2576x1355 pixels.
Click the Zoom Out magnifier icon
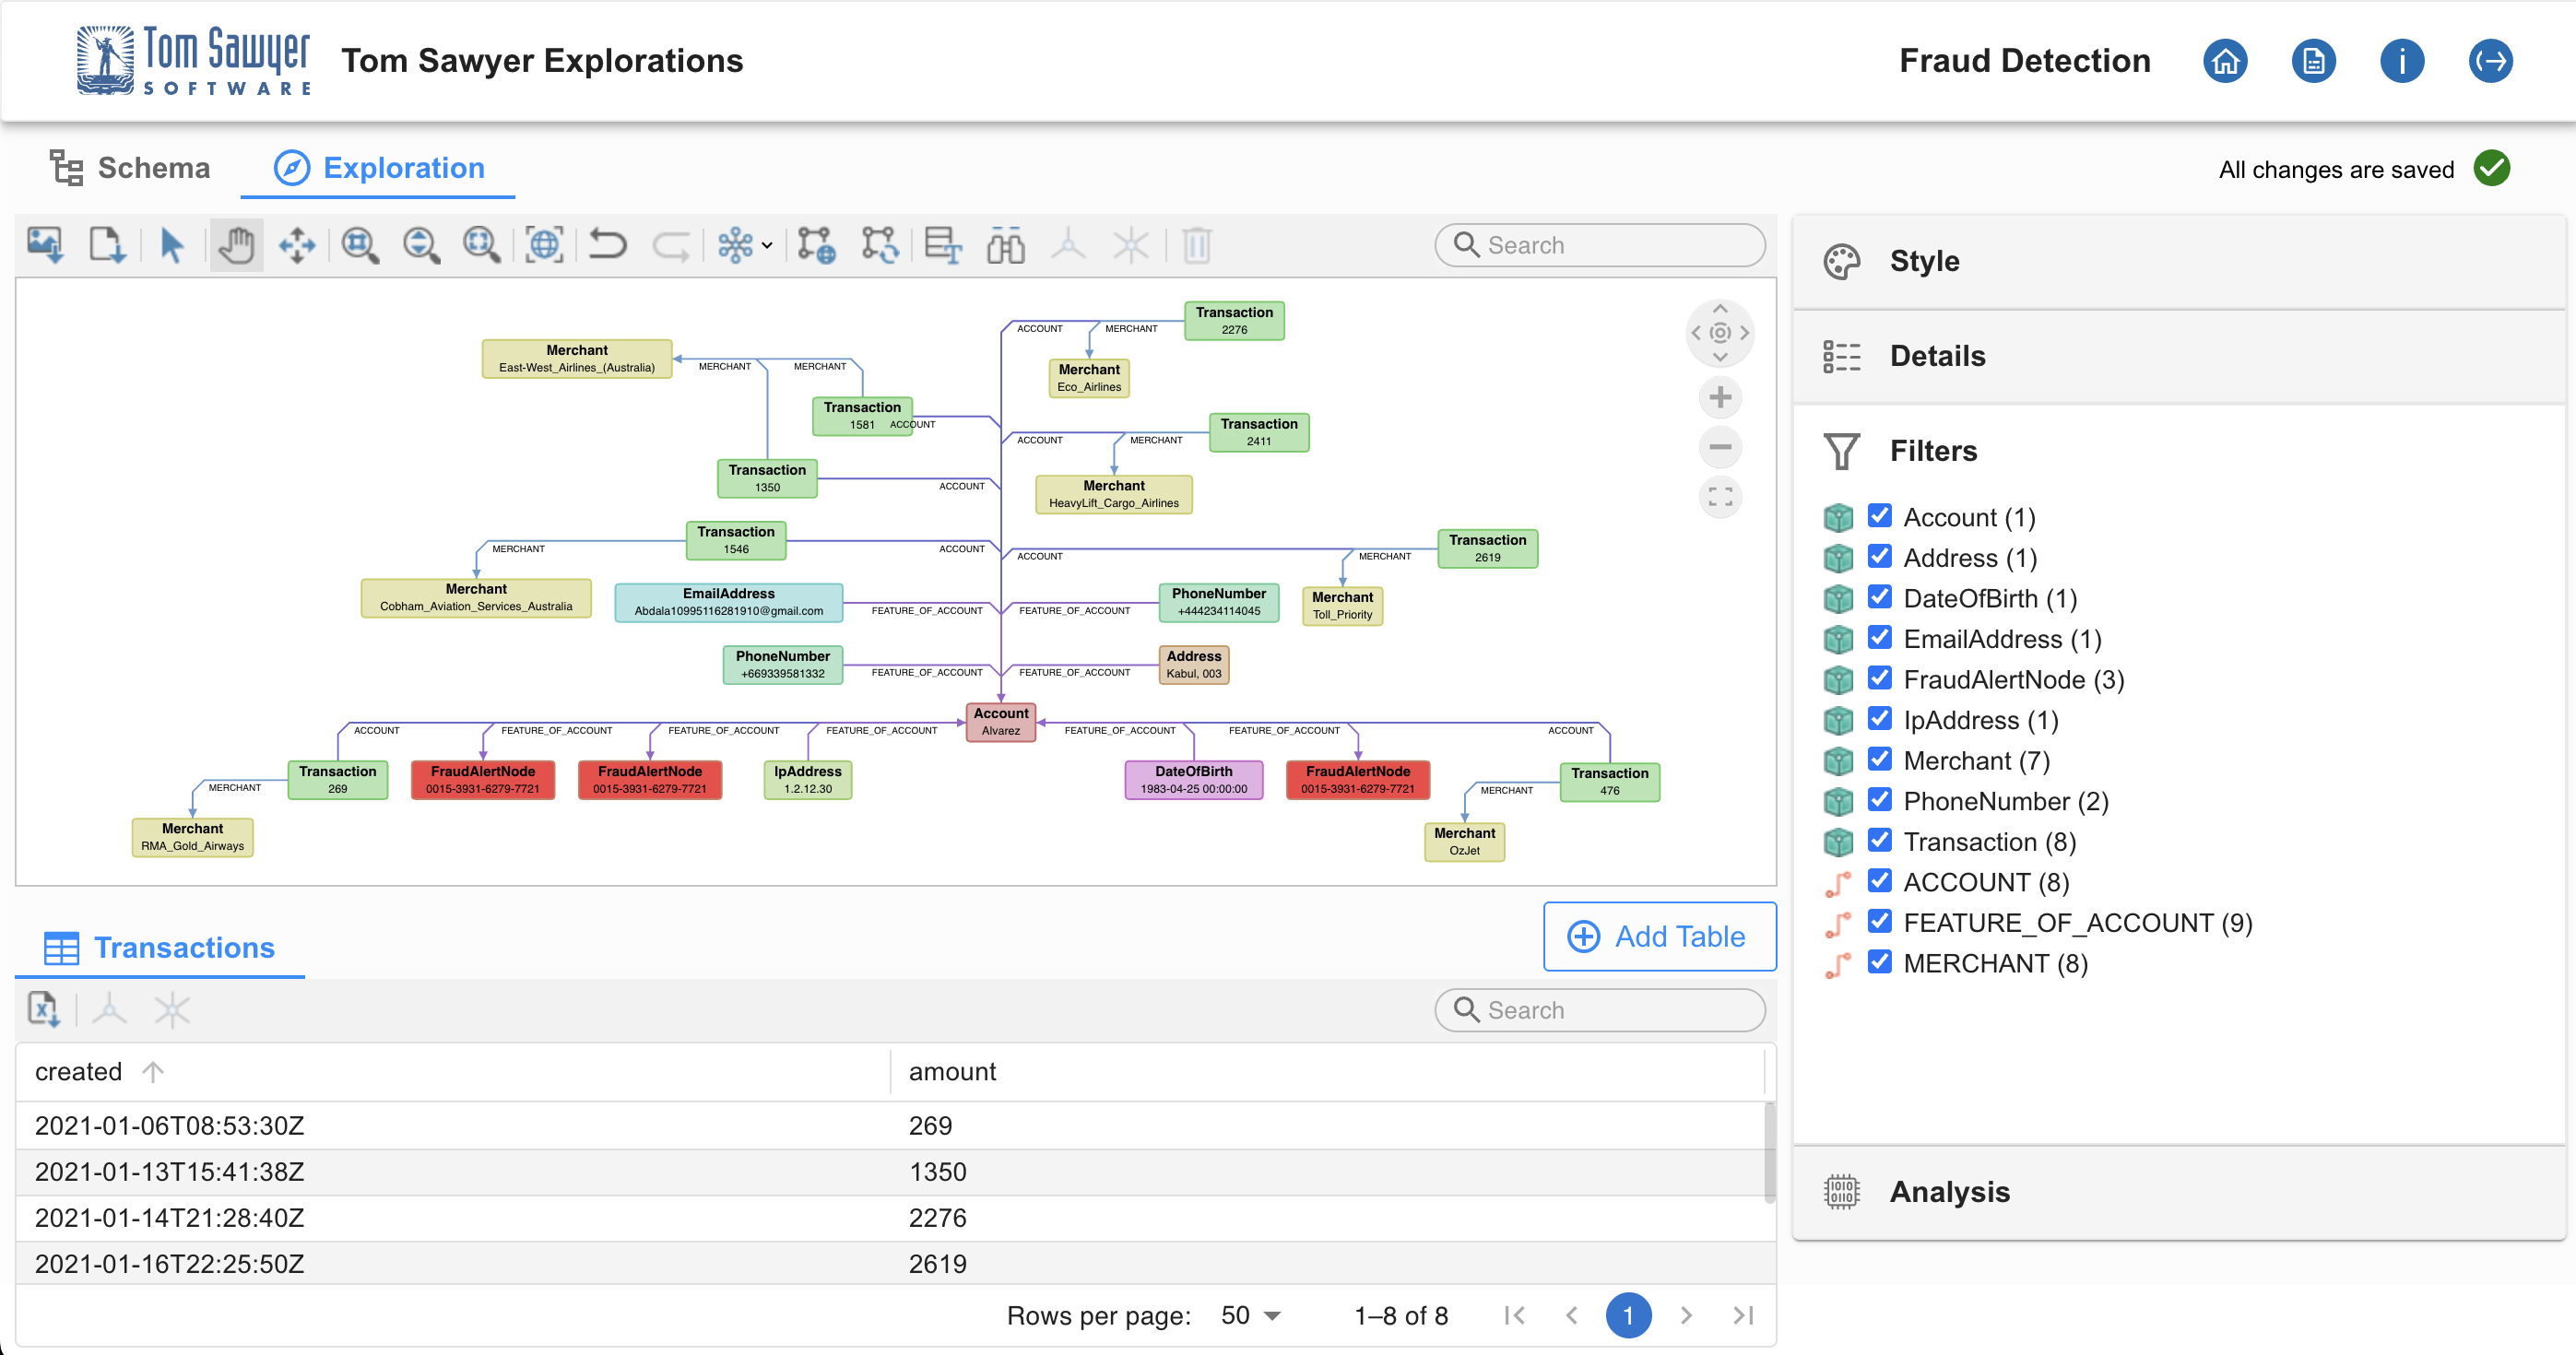421,244
